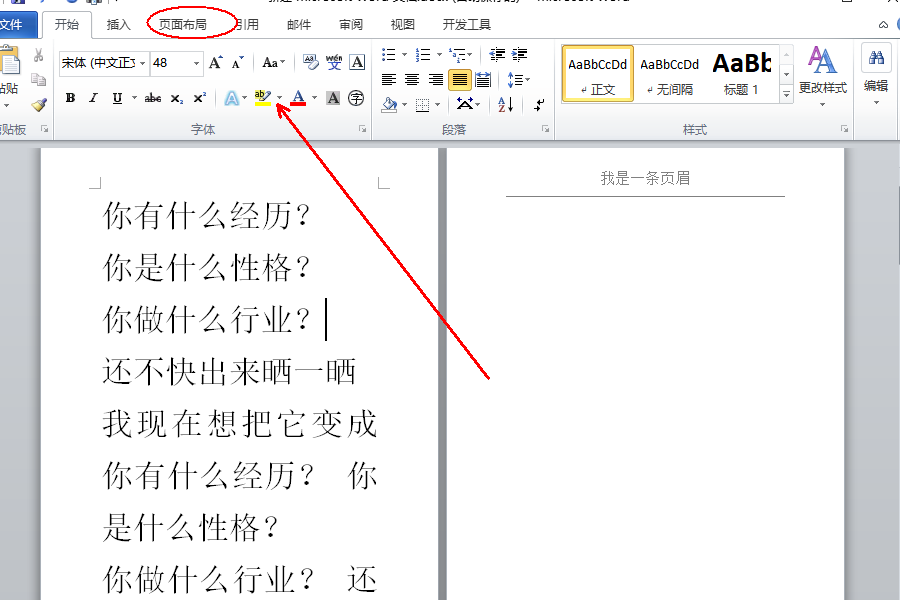Click the 更改样式 button
Viewport: 900px width, 600px height.
(x=823, y=74)
